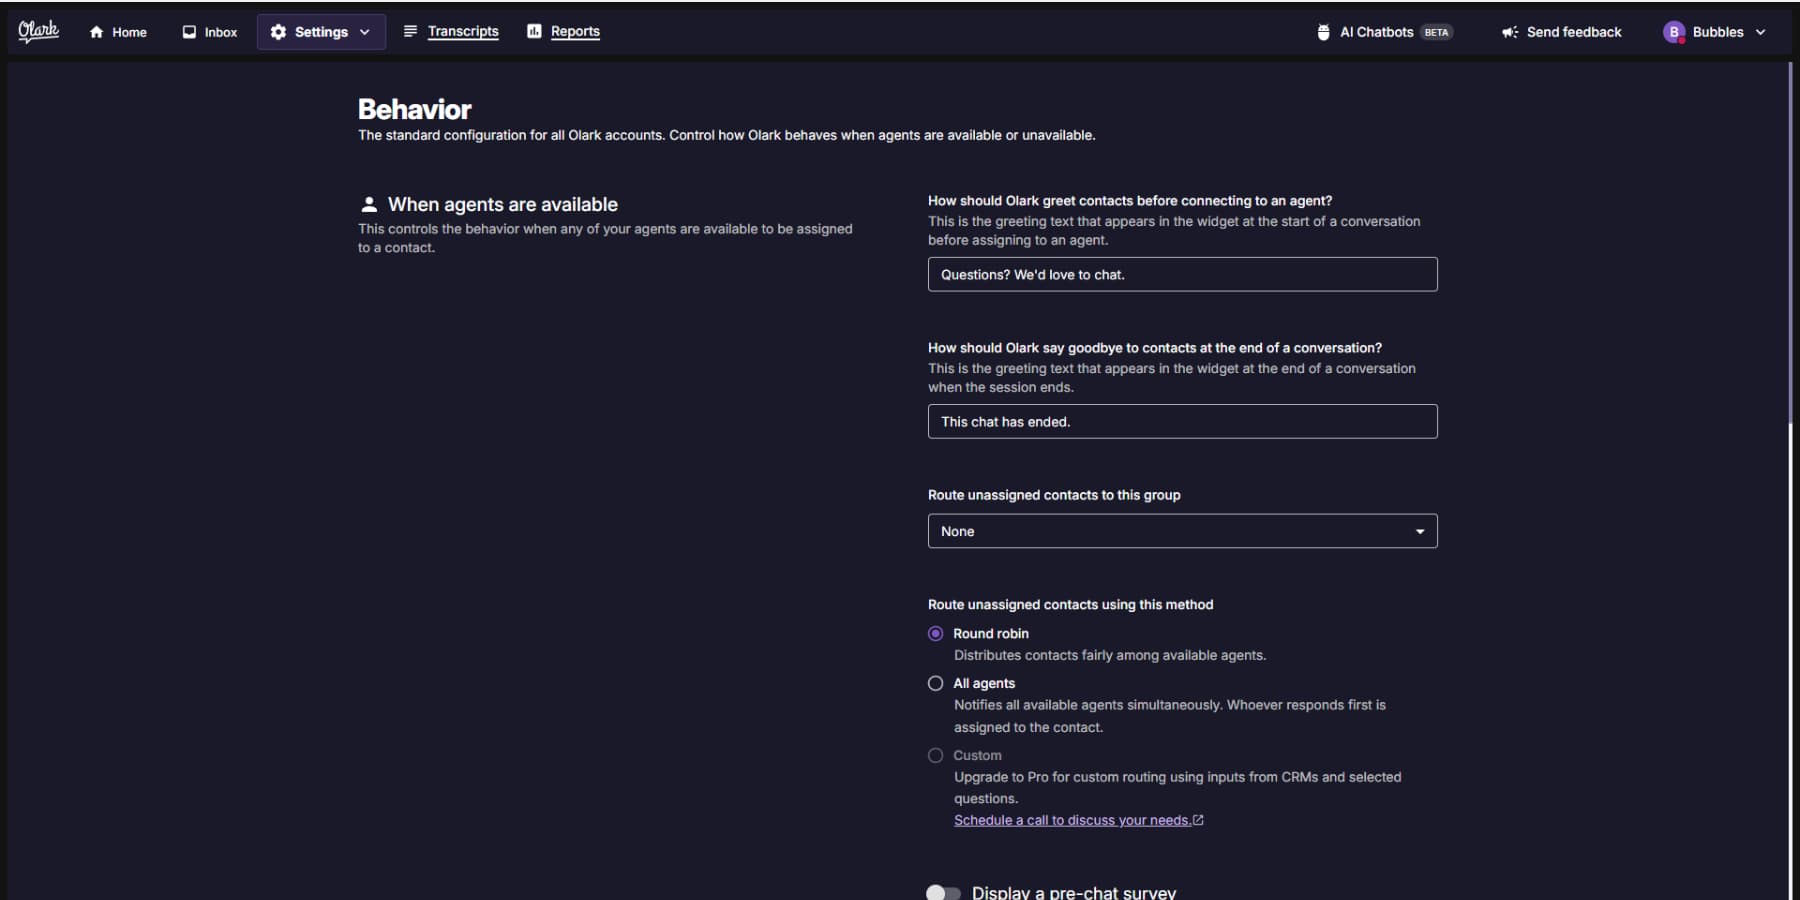Click the Olark logo
Screen dimensions: 1800x900
point(37,31)
